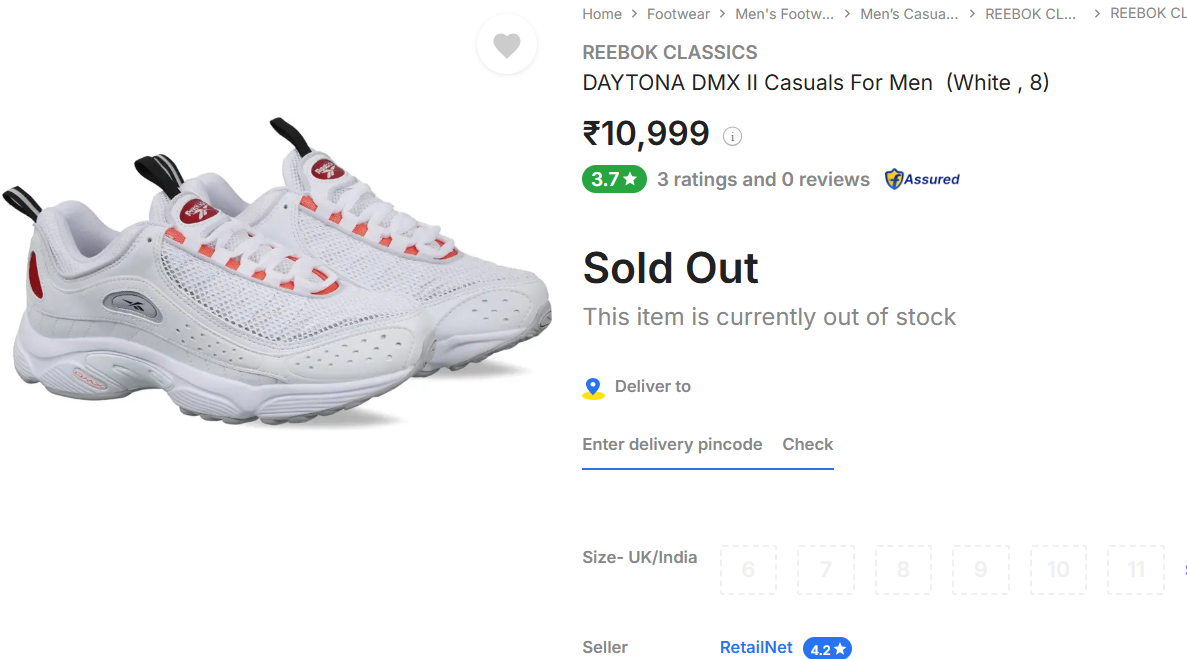The image size is (1187, 659).
Task: Navigate to Men's Footwear breadcrumb
Action: point(784,14)
